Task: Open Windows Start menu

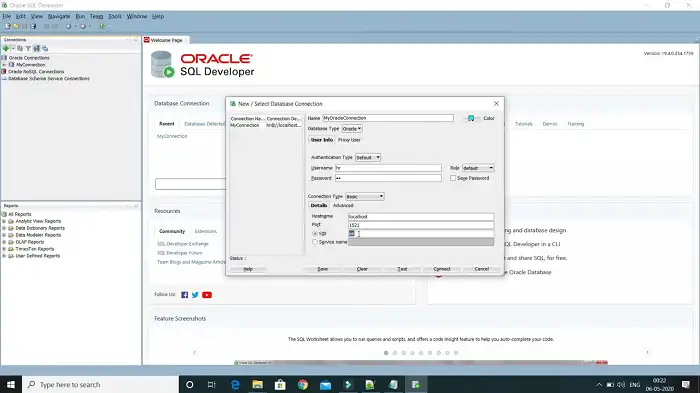Action: (11, 385)
